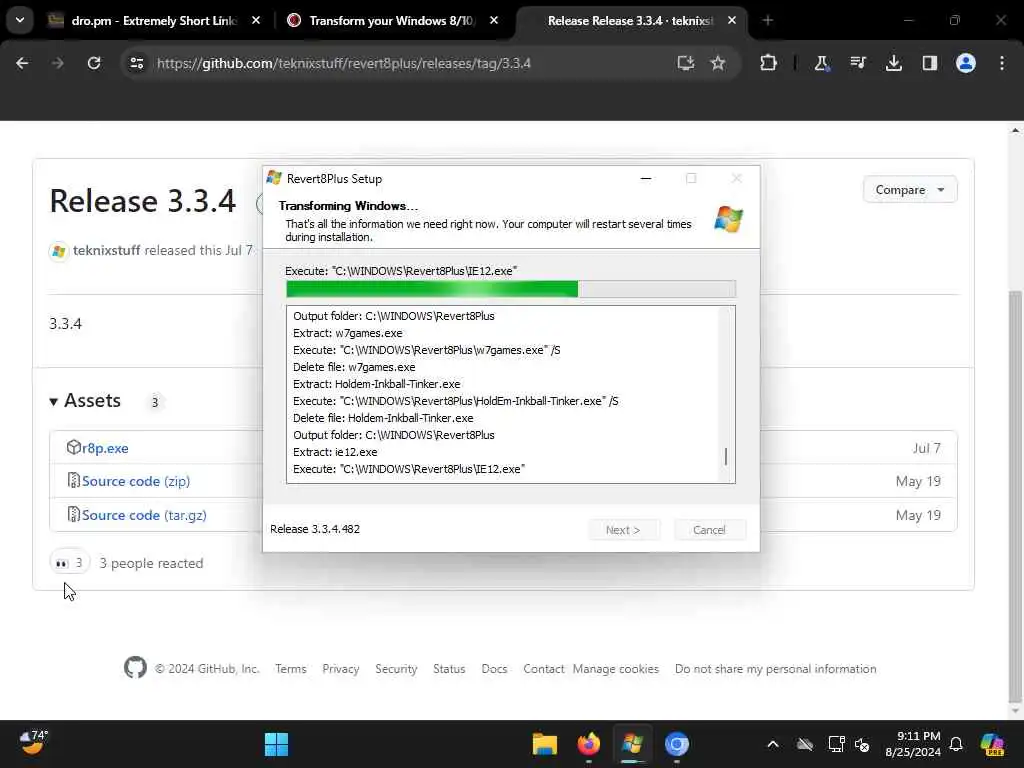Screen dimensions: 1024x768
Task: Click the GitHub logo in footer
Action: click(135, 667)
